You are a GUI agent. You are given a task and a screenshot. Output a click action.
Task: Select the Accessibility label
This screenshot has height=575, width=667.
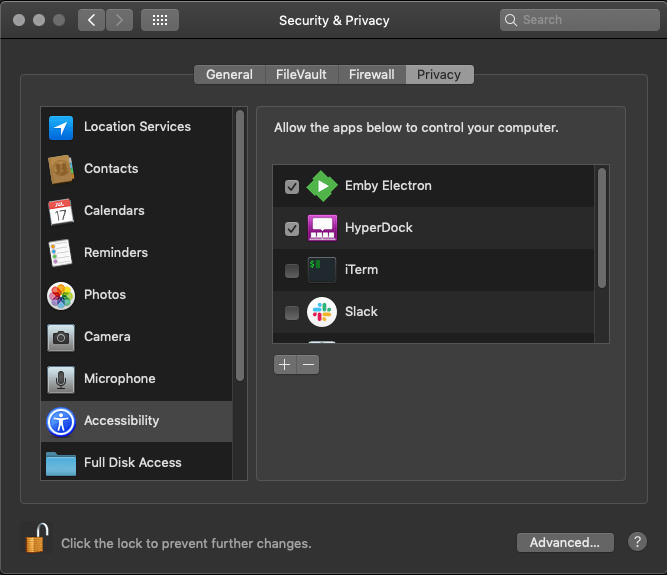click(x=122, y=421)
